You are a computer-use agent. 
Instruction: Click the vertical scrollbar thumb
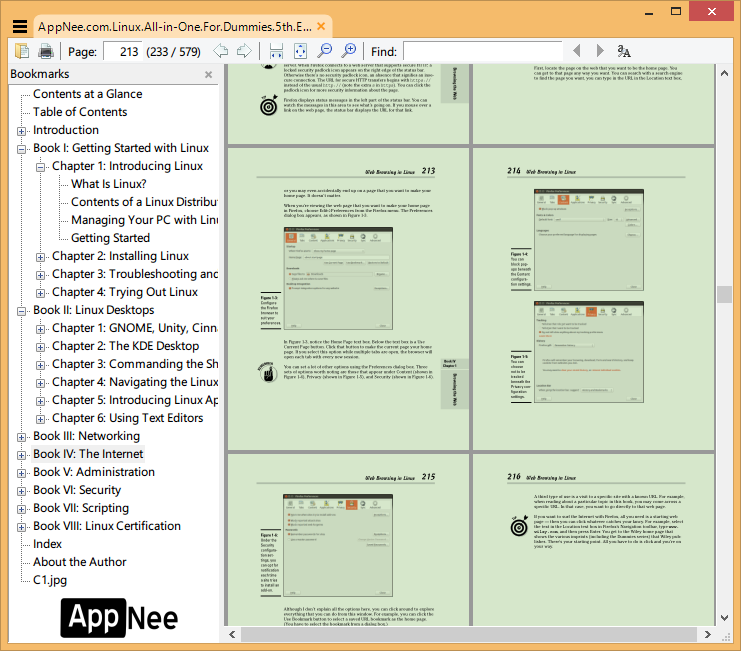724,294
